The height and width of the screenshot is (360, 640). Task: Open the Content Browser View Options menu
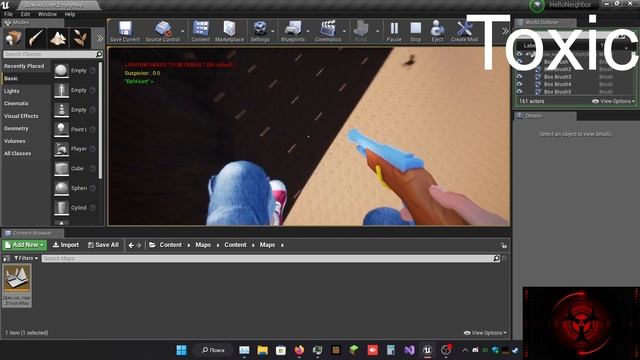point(485,333)
